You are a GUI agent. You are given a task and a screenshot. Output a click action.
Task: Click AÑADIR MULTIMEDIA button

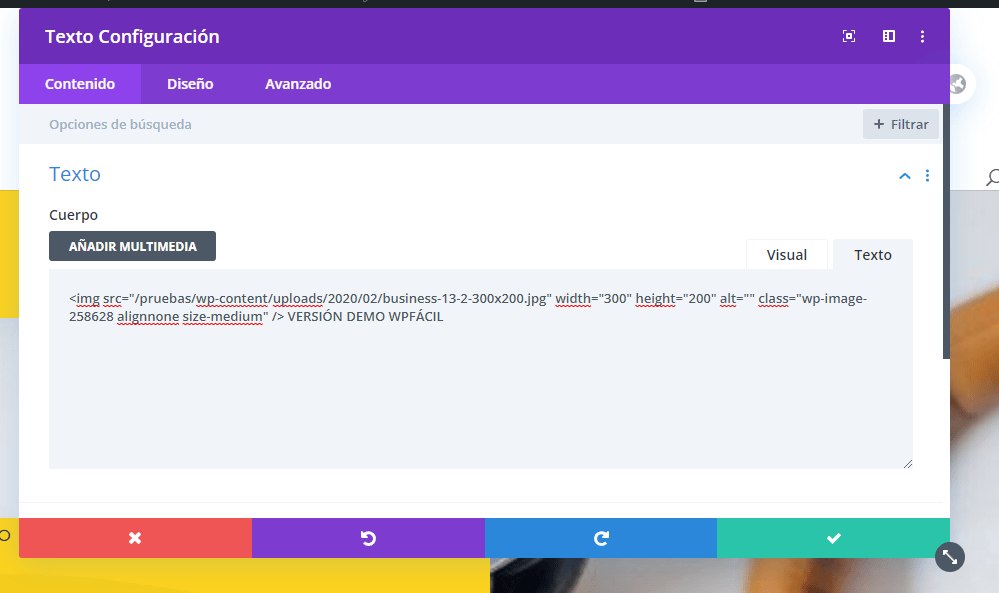(133, 246)
